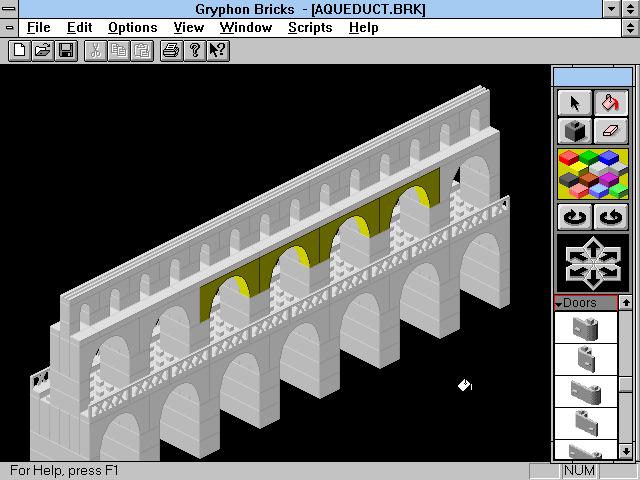Image resolution: width=640 pixels, height=480 pixels.
Task: Click the brick list scroll up arrow
Action: [x=626, y=303]
